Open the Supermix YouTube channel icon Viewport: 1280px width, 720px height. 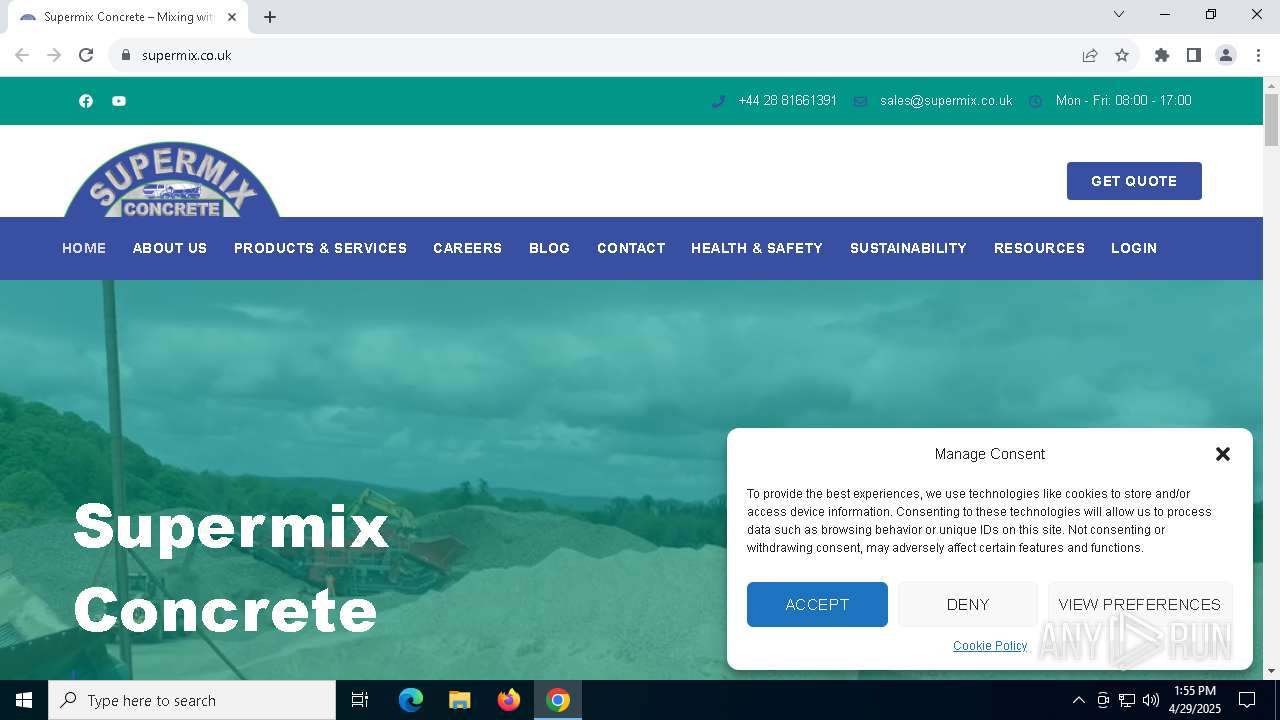click(119, 101)
